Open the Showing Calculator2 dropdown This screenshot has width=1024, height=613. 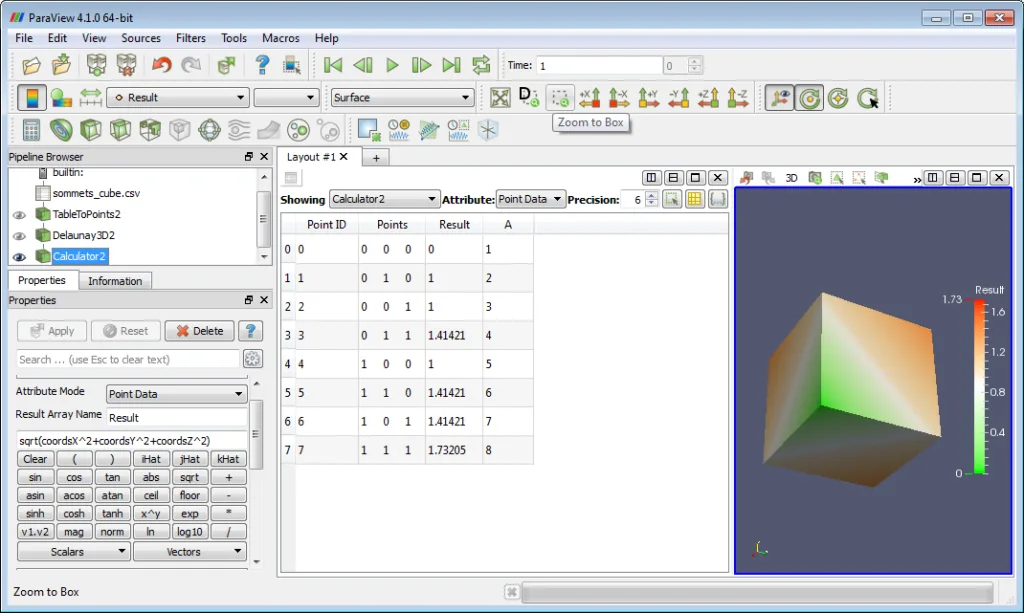tap(383, 199)
